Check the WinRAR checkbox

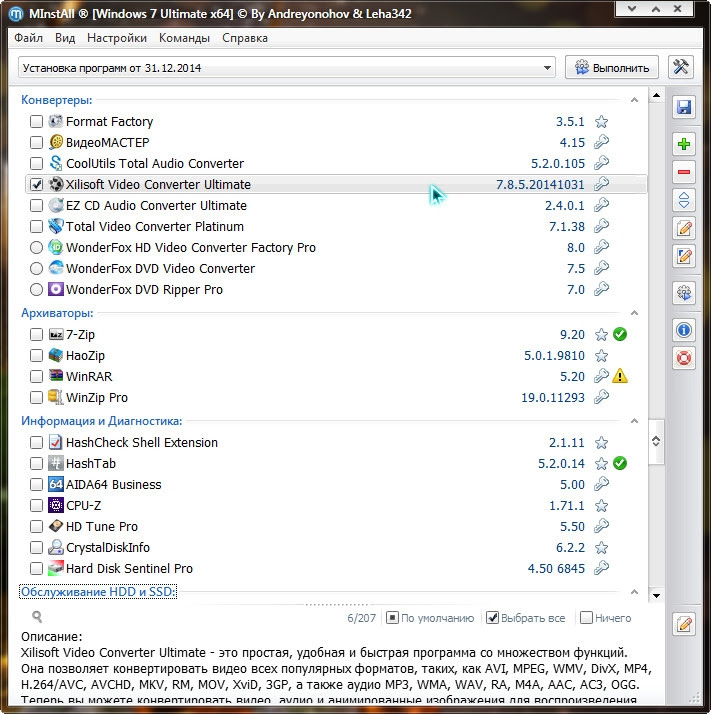tap(36, 376)
